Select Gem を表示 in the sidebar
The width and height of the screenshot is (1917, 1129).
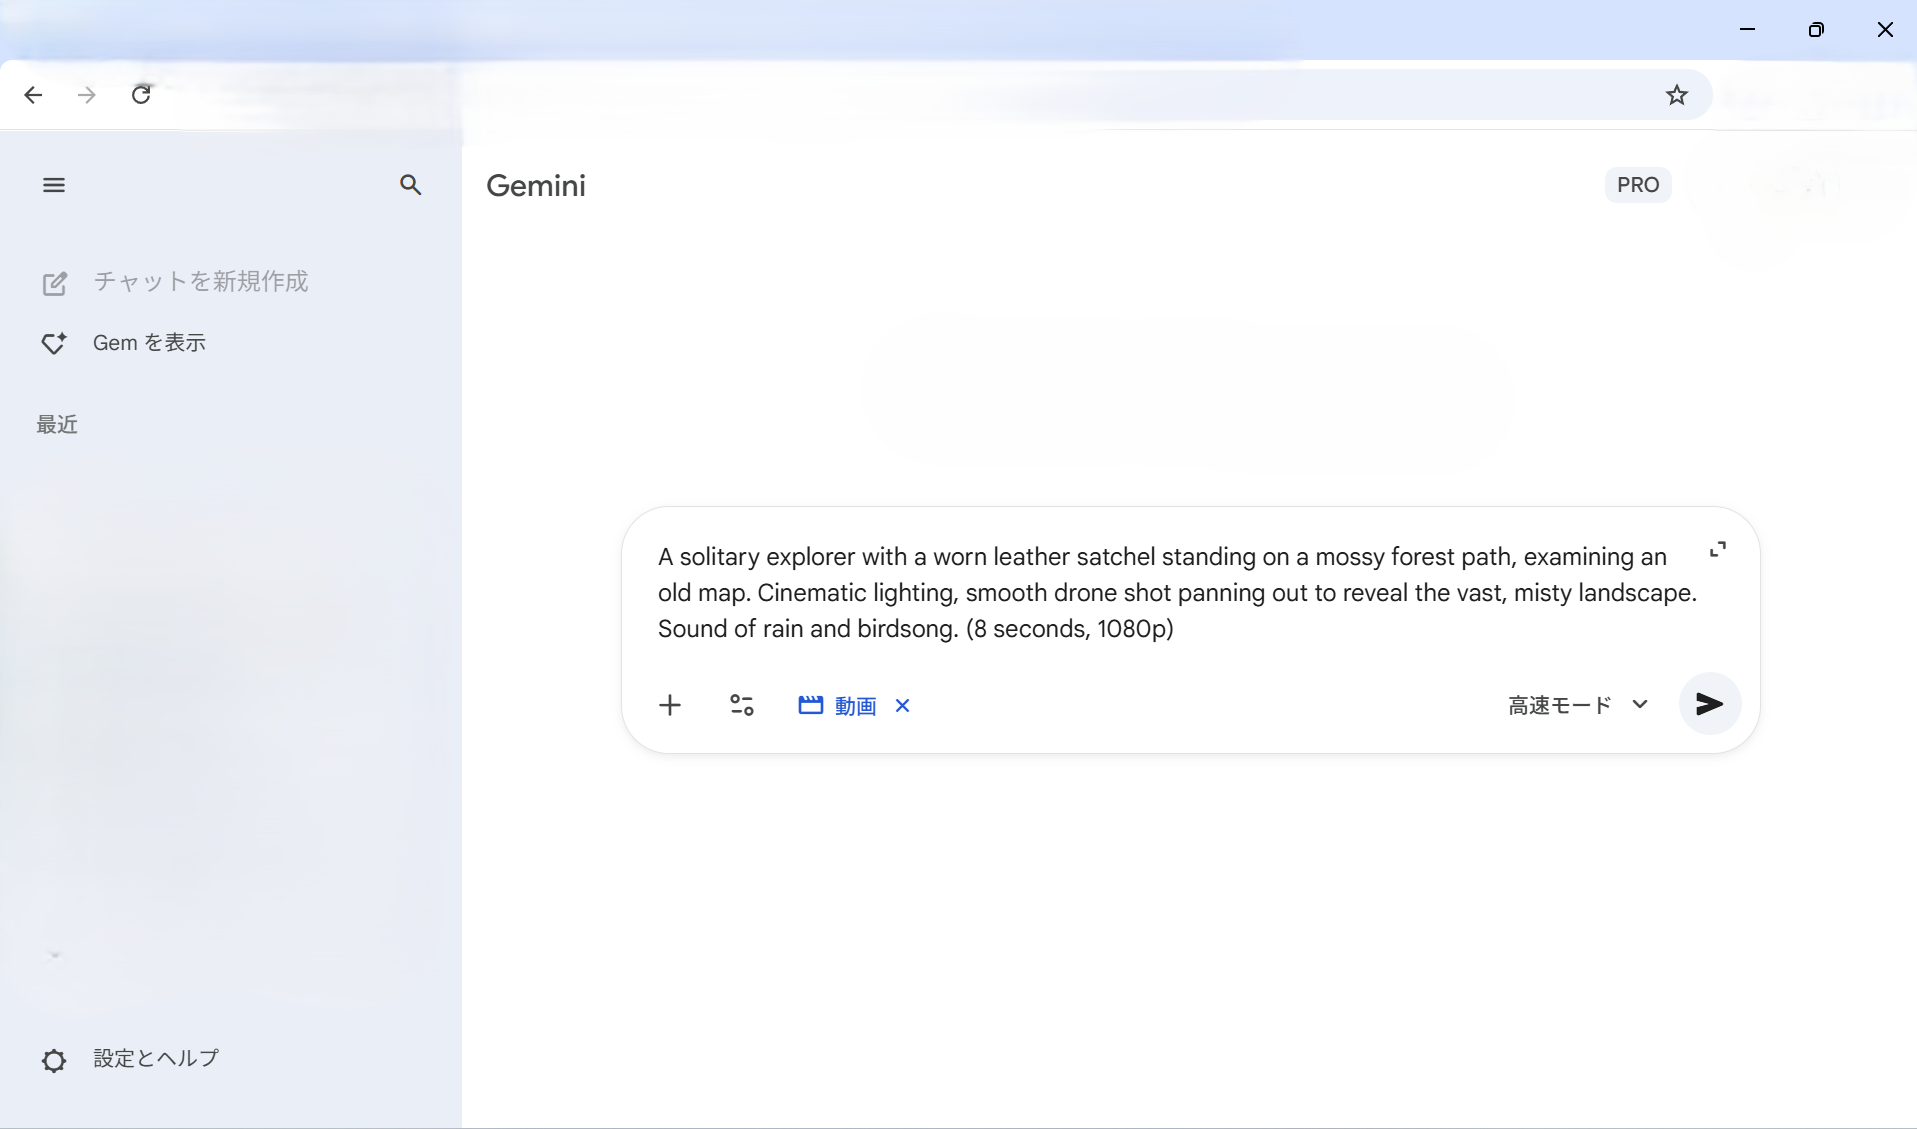click(149, 343)
